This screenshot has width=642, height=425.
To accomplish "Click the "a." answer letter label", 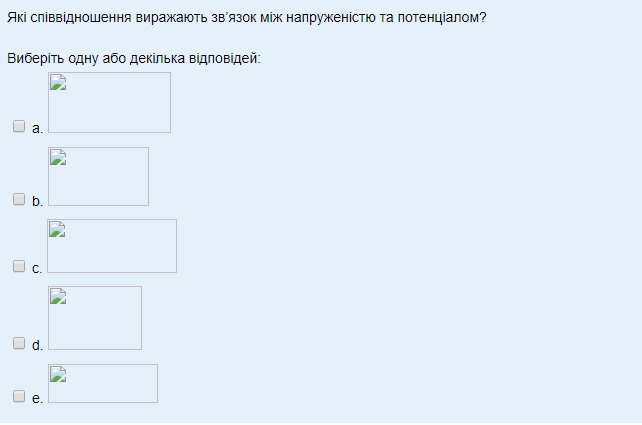I will pos(37,128).
